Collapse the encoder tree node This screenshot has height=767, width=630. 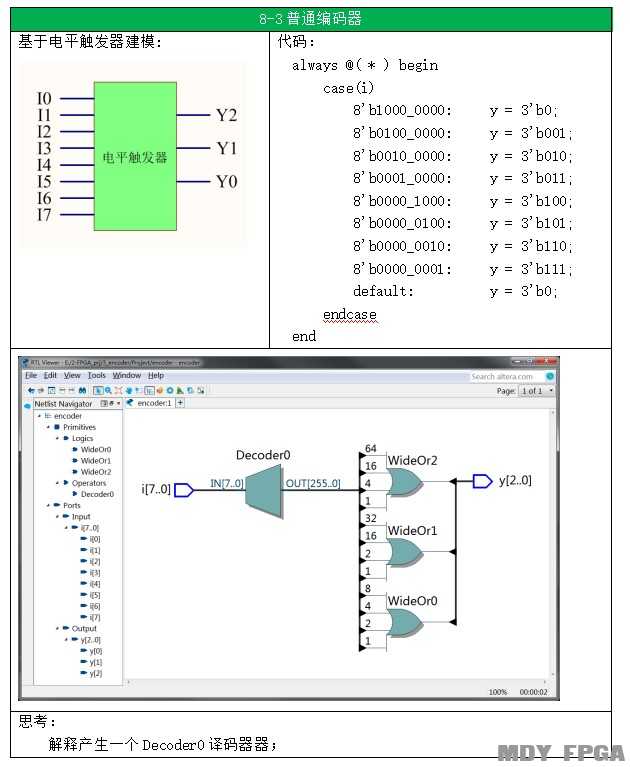(40, 416)
